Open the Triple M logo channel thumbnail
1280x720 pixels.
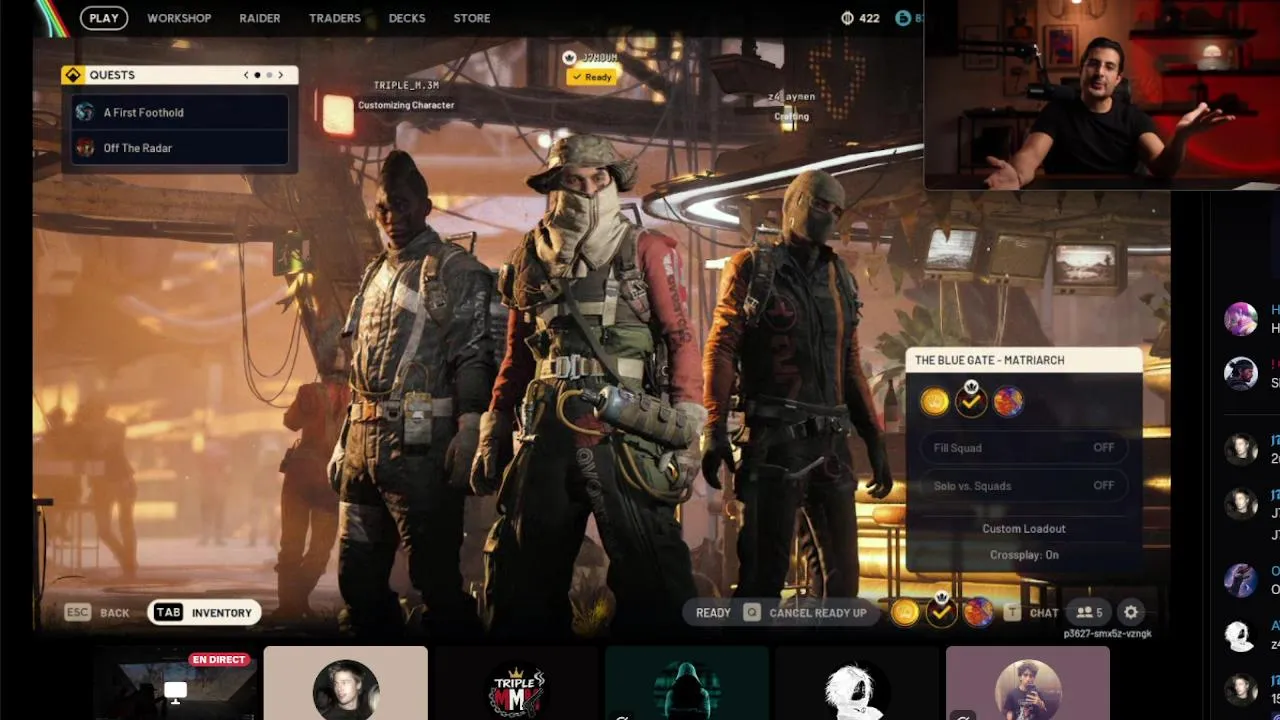click(516, 683)
